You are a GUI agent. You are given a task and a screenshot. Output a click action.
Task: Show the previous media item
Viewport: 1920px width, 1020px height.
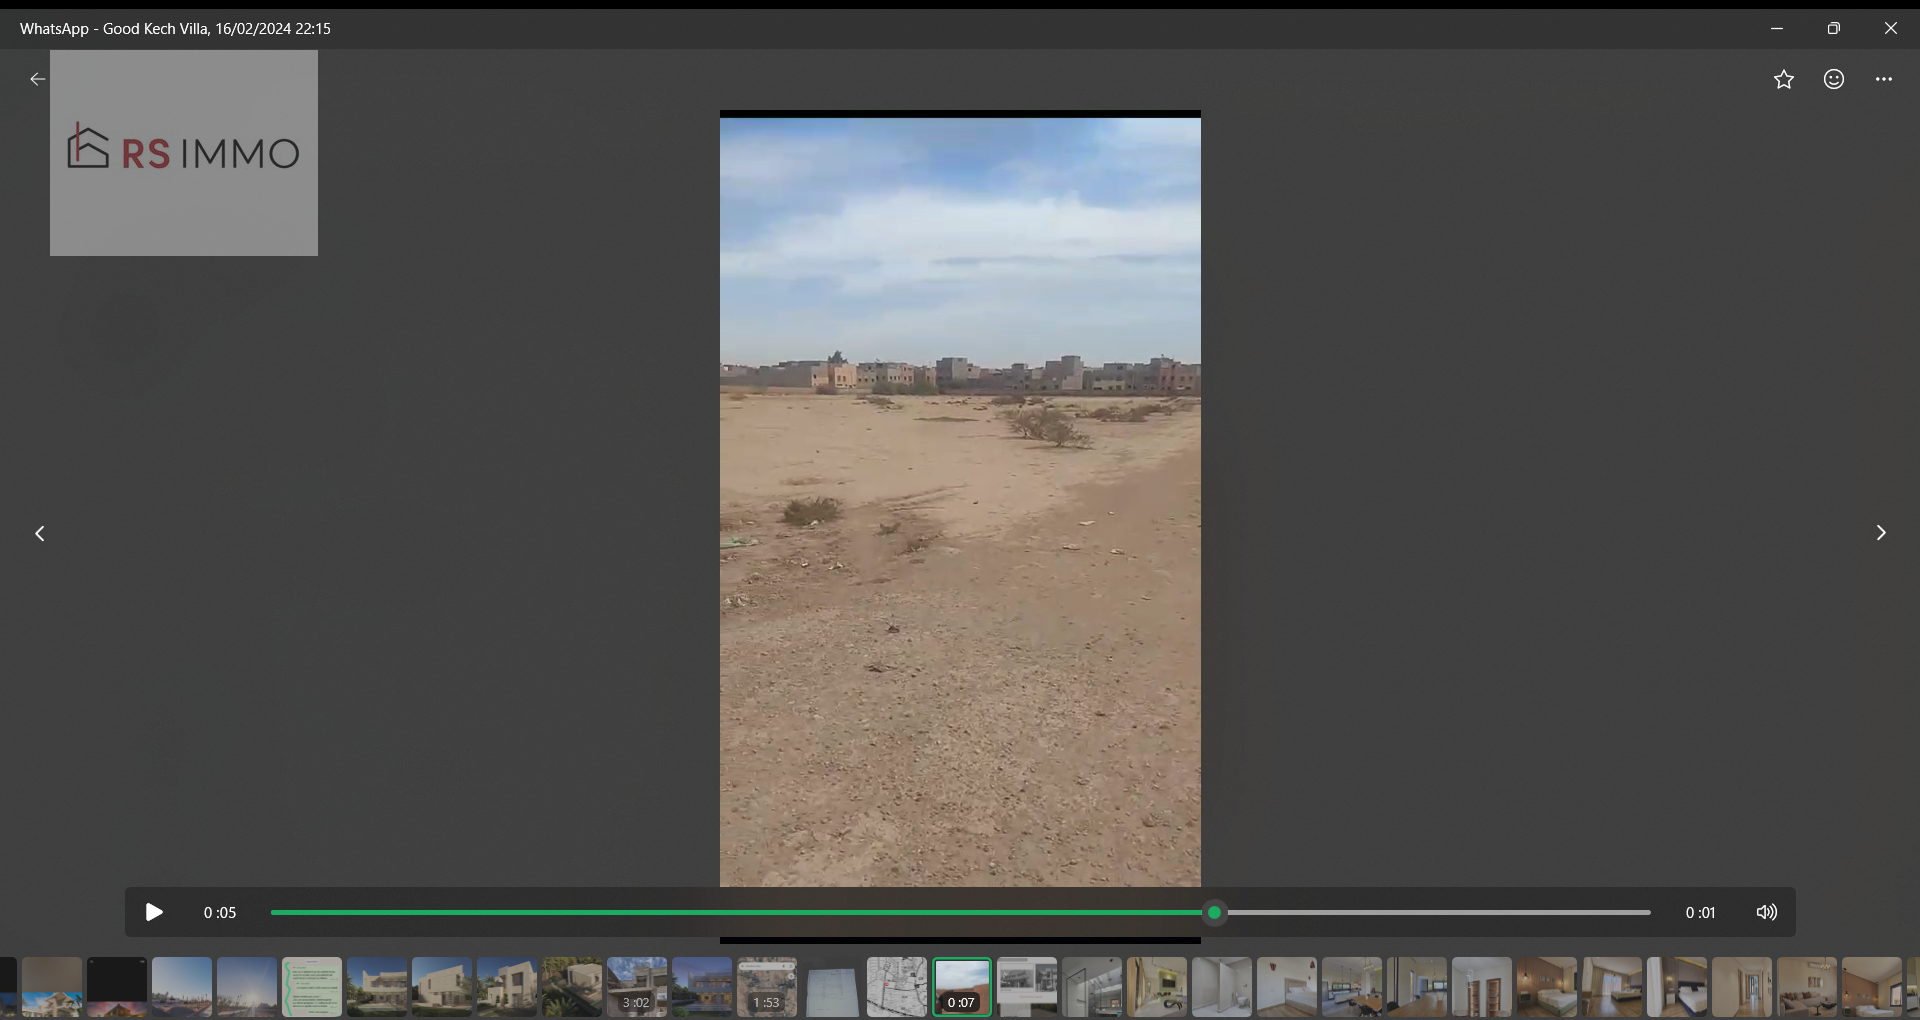(x=40, y=533)
